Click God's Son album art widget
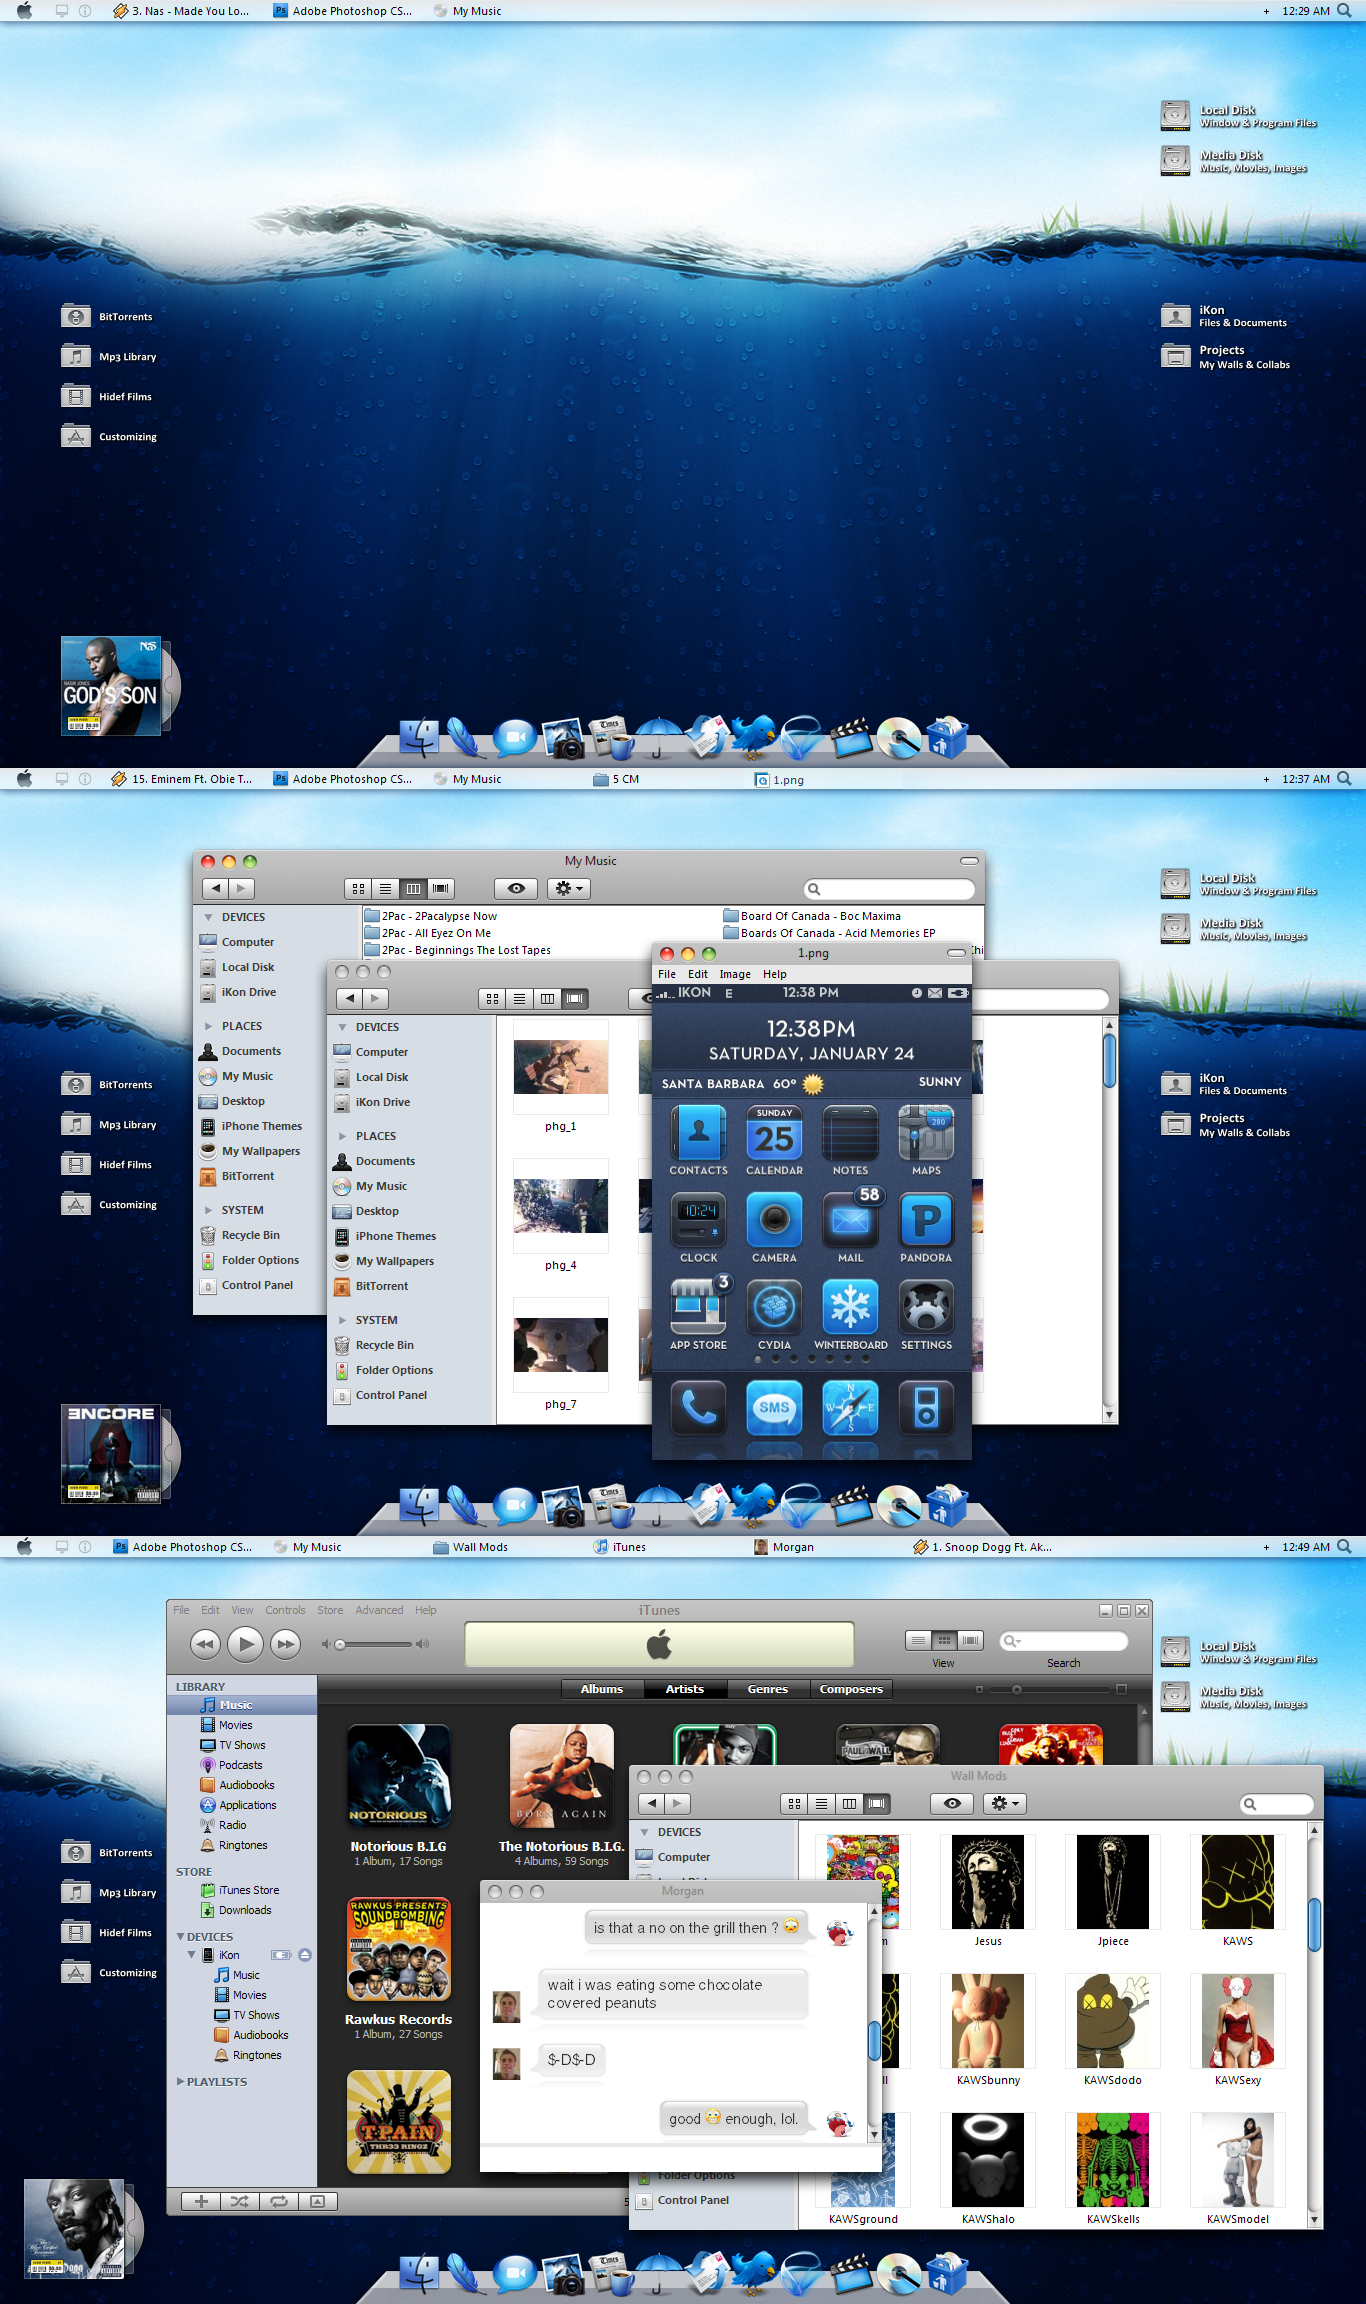This screenshot has width=1366, height=2304. [111, 686]
